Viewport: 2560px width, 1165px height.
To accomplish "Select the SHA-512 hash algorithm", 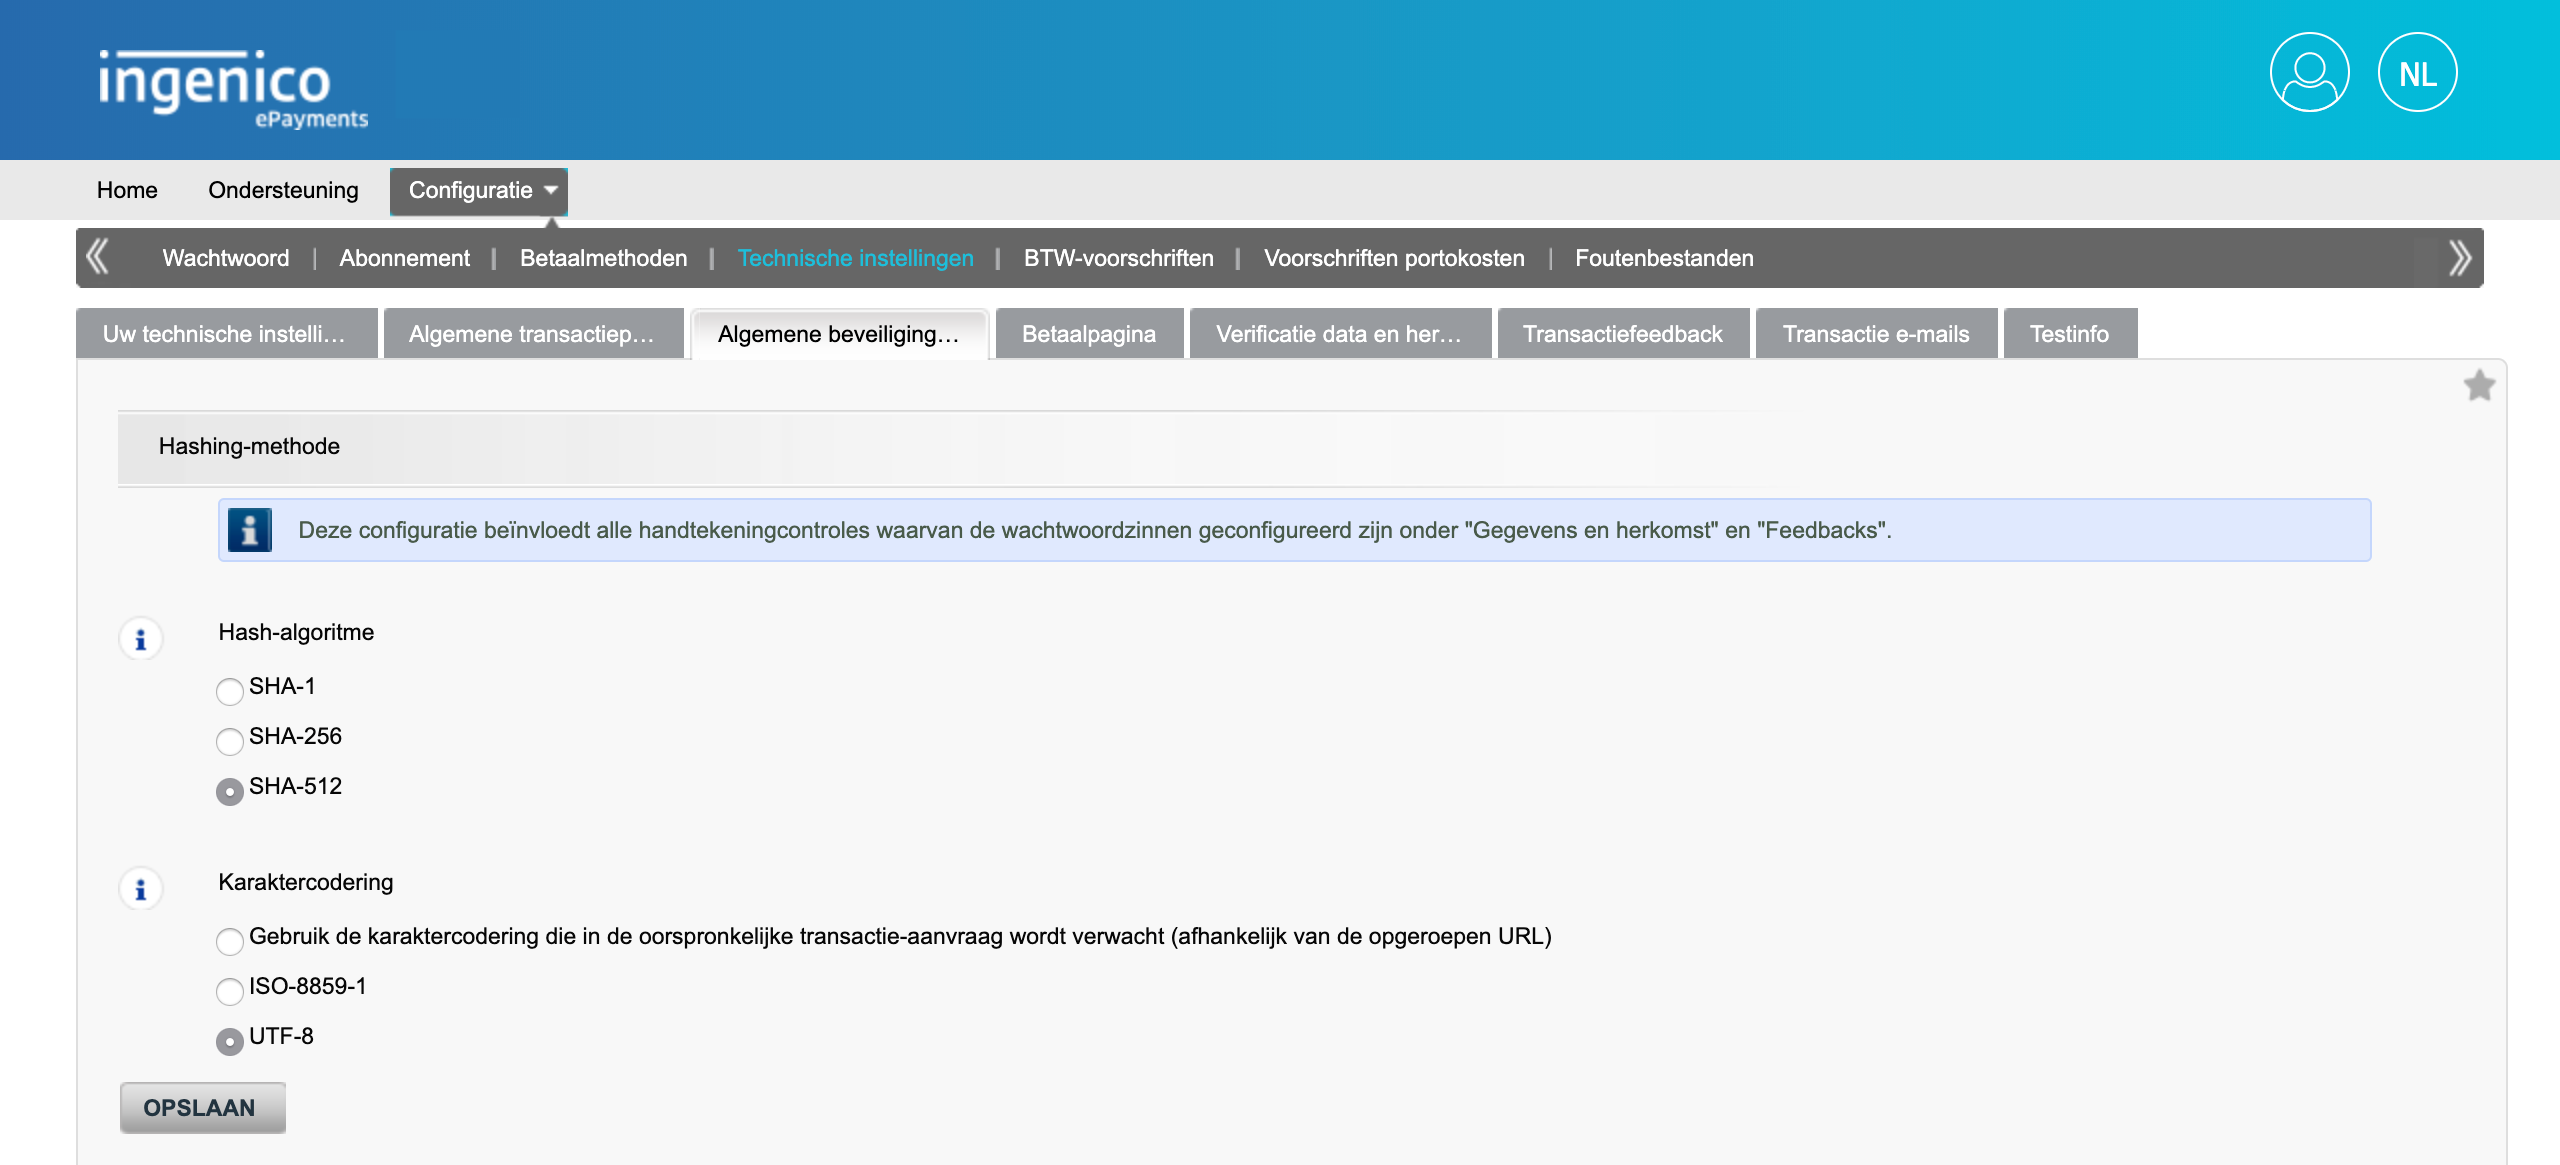I will coord(230,791).
